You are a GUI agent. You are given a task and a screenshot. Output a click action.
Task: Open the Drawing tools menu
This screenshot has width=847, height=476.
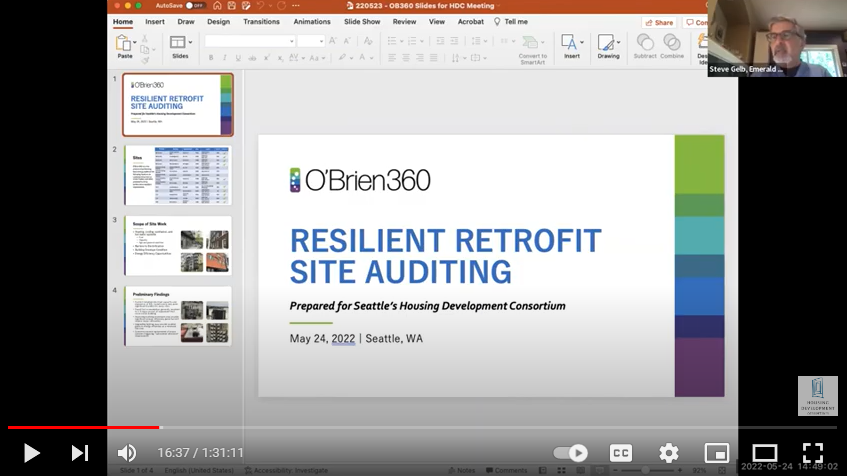tap(609, 46)
